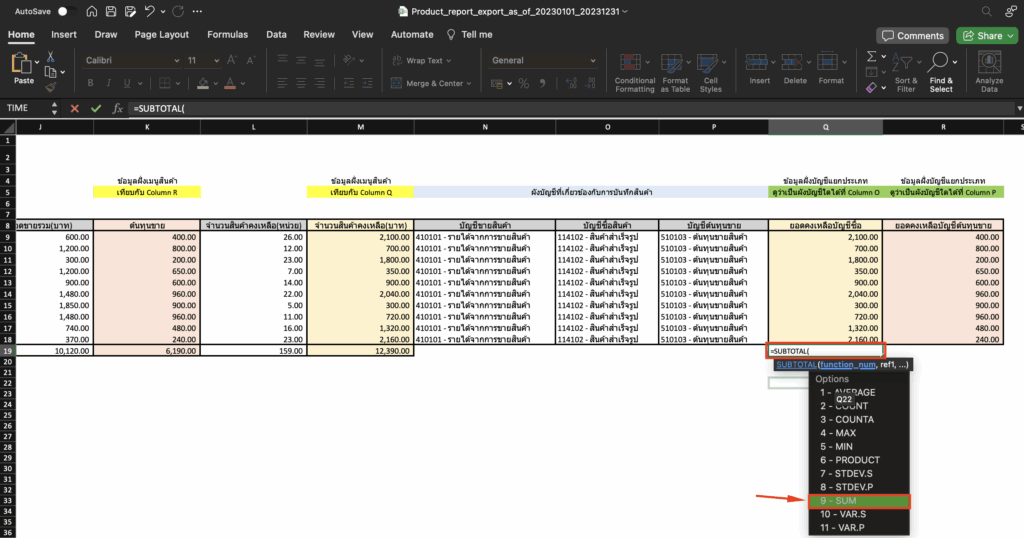Toggle Wrap Text for the cell
The width and height of the screenshot is (1024, 538).
click(421, 61)
